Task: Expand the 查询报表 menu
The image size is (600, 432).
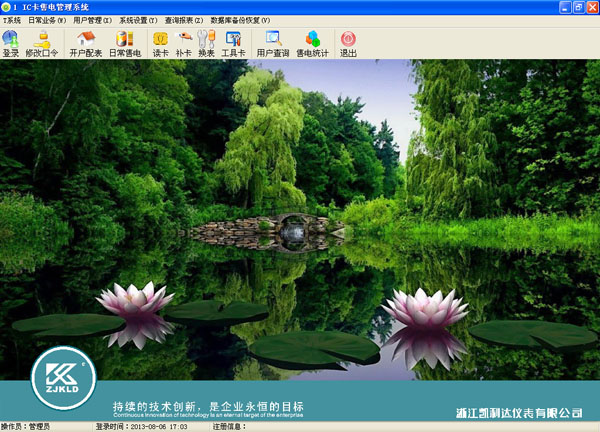Action: pos(183,20)
